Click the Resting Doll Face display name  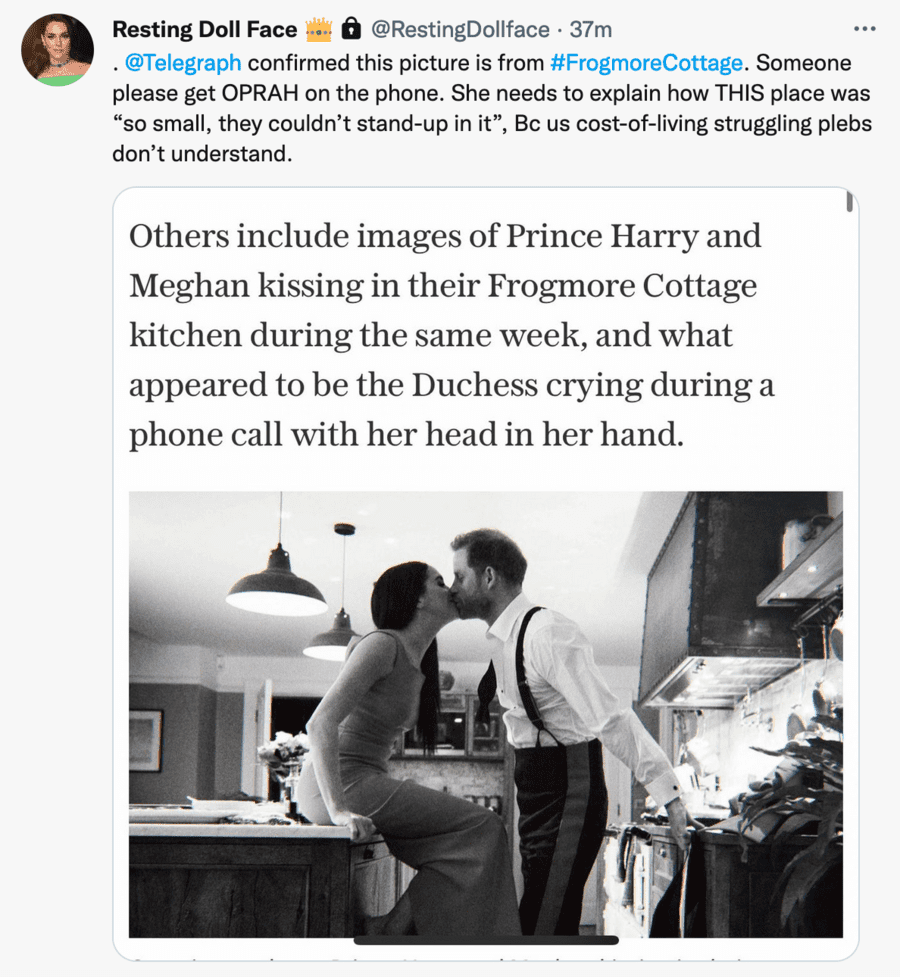click(204, 30)
